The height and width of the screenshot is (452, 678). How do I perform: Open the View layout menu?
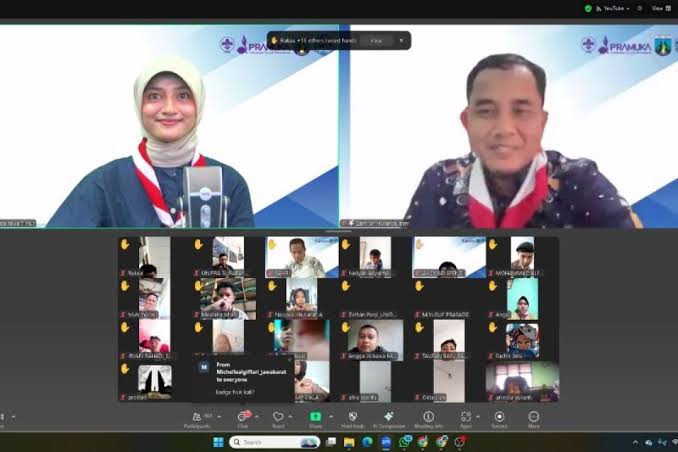[658, 8]
